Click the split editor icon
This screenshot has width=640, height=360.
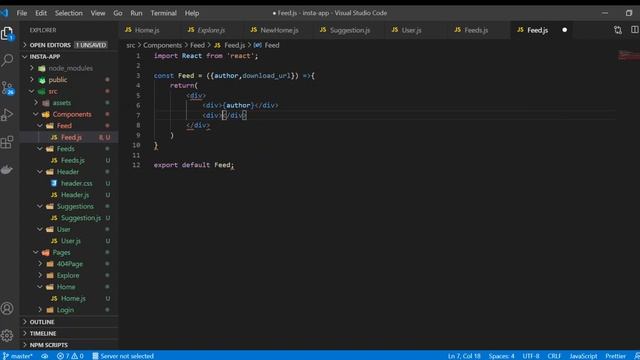point(635,30)
